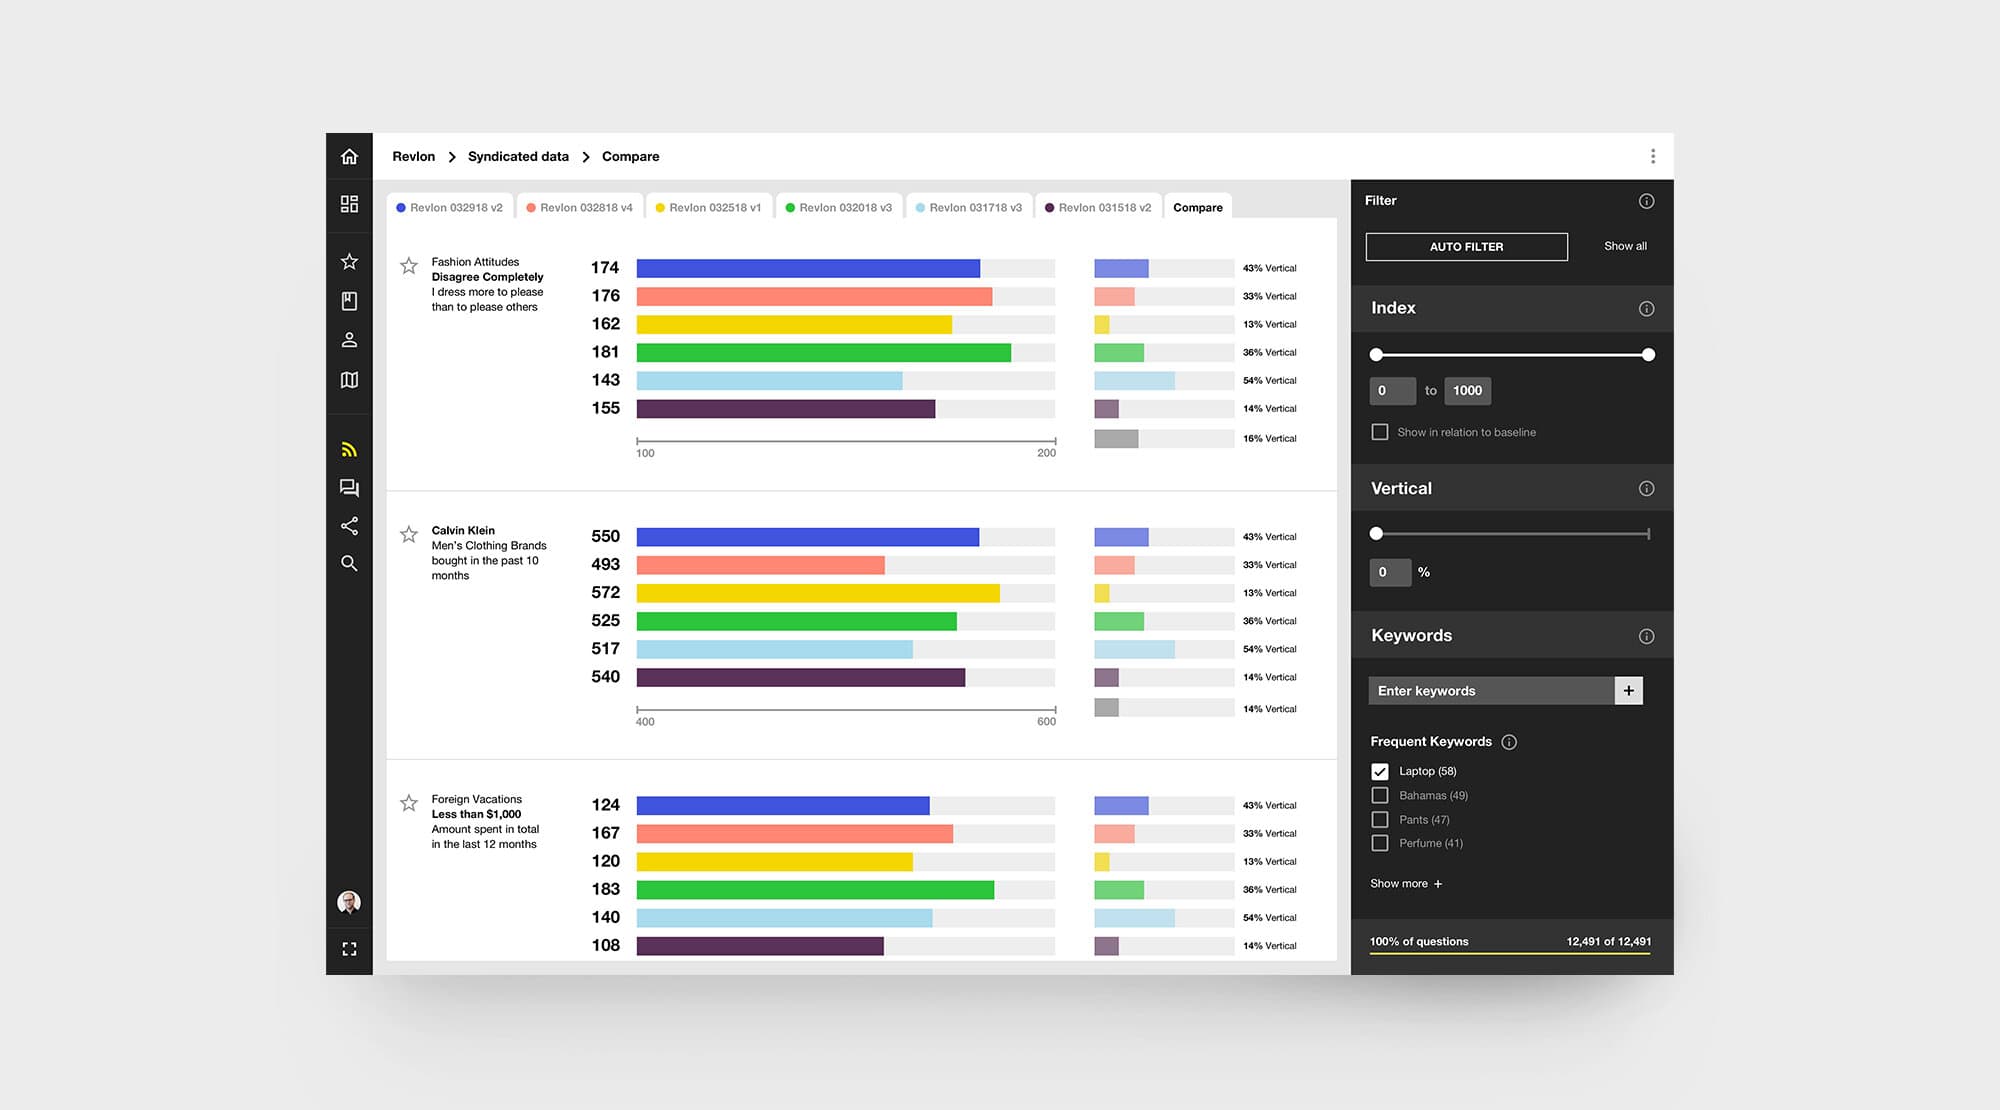This screenshot has height=1110, width=2000.
Task: Uncheck the Laptop (58) keyword
Action: click(x=1380, y=772)
